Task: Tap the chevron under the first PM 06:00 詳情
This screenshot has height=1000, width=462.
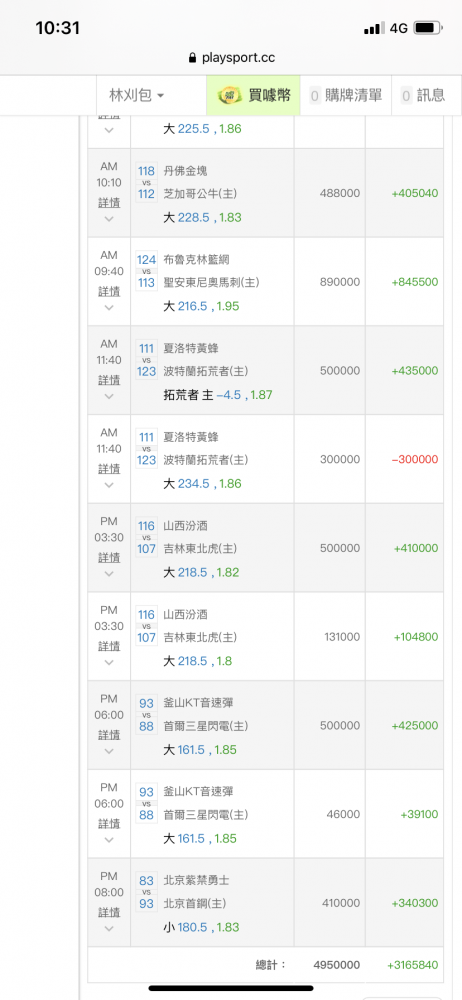Action: (109, 751)
